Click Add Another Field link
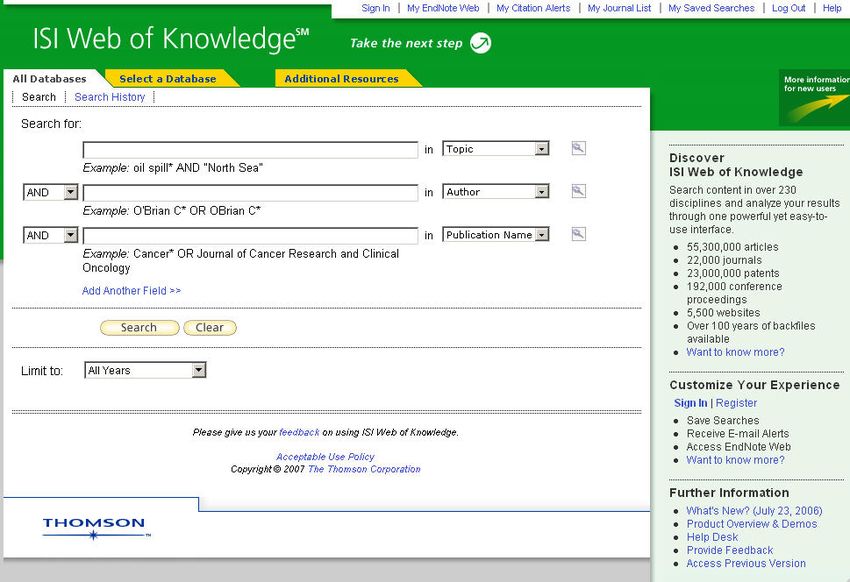The image size is (850, 582). [131, 290]
